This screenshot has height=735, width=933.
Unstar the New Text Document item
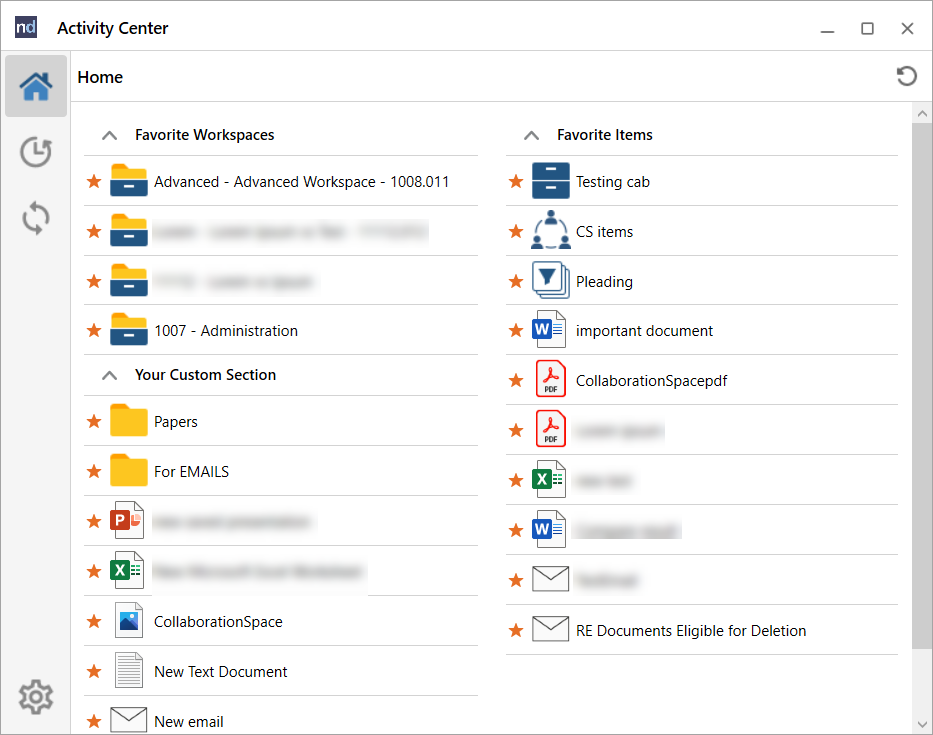93,671
